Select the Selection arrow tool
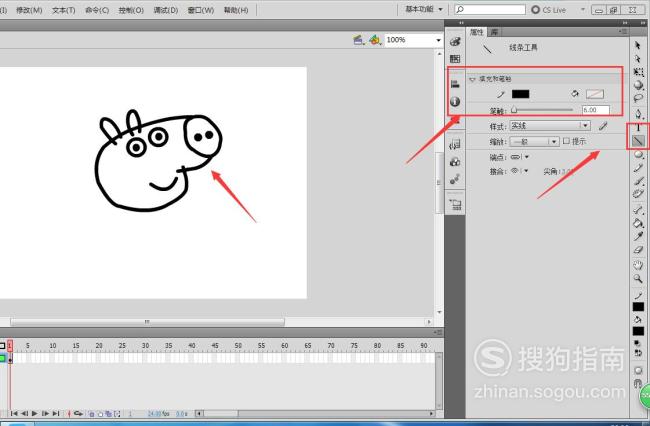The image size is (650, 426). click(x=638, y=46)
